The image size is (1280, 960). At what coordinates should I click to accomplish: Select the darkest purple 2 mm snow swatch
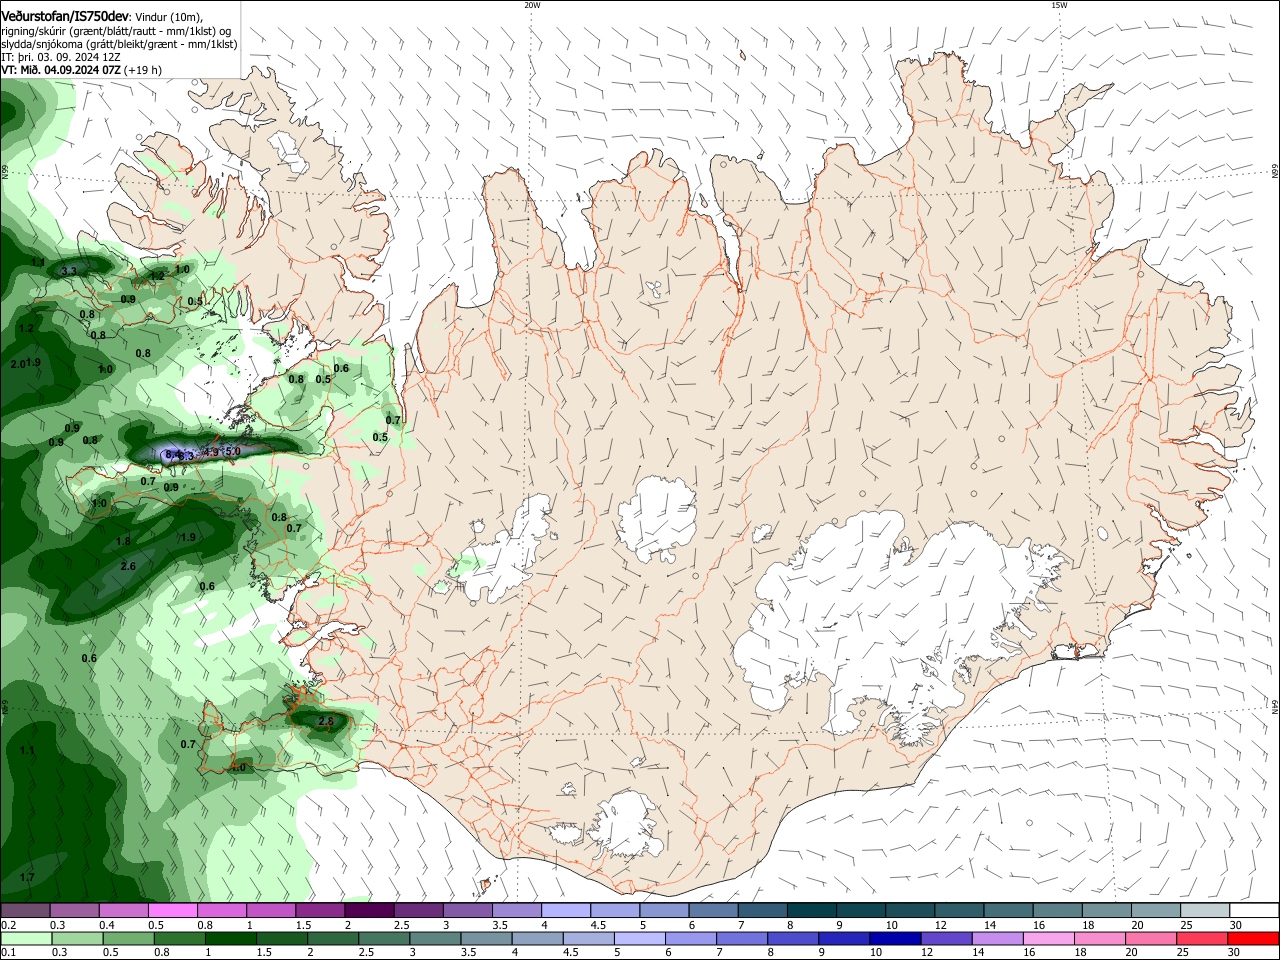[x=368, y=910]
